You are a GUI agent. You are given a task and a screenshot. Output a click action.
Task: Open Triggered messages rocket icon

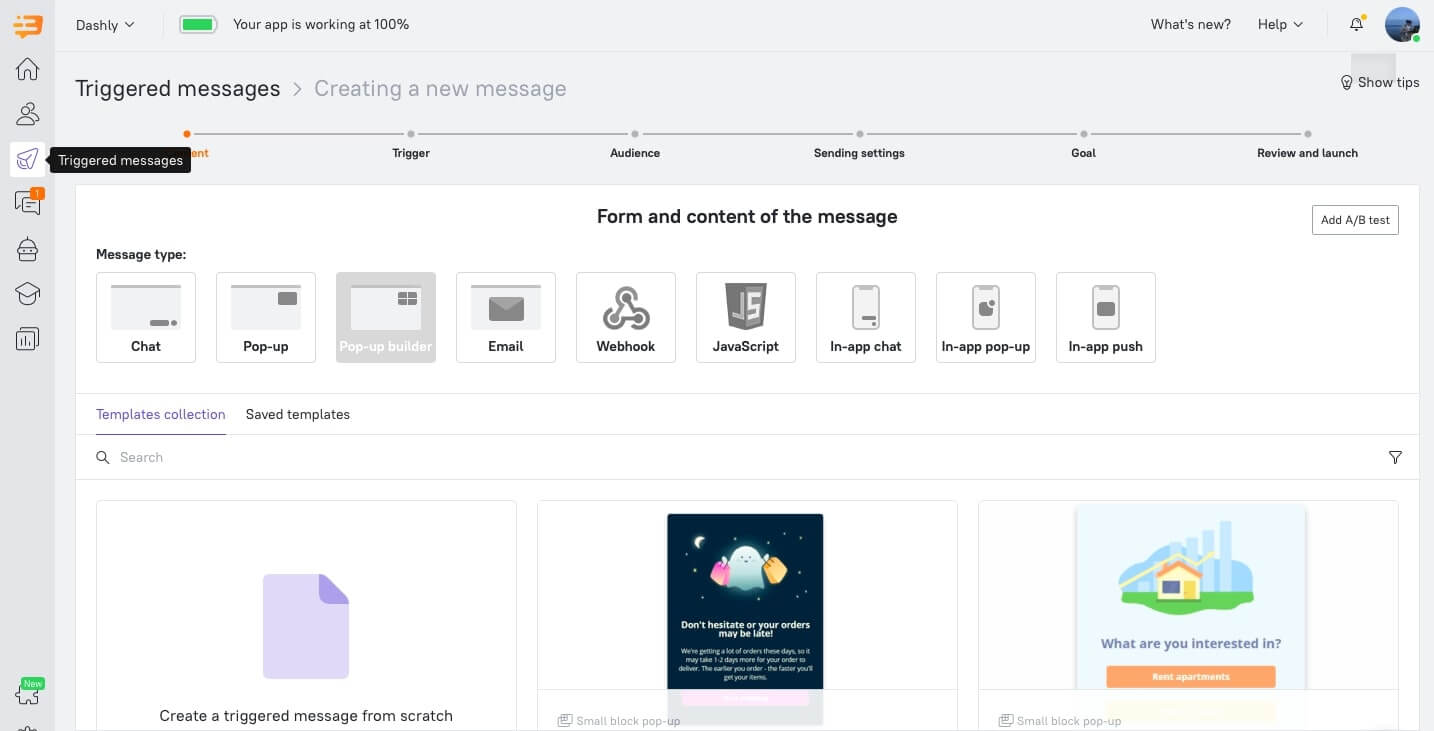[x=28, y=159]
